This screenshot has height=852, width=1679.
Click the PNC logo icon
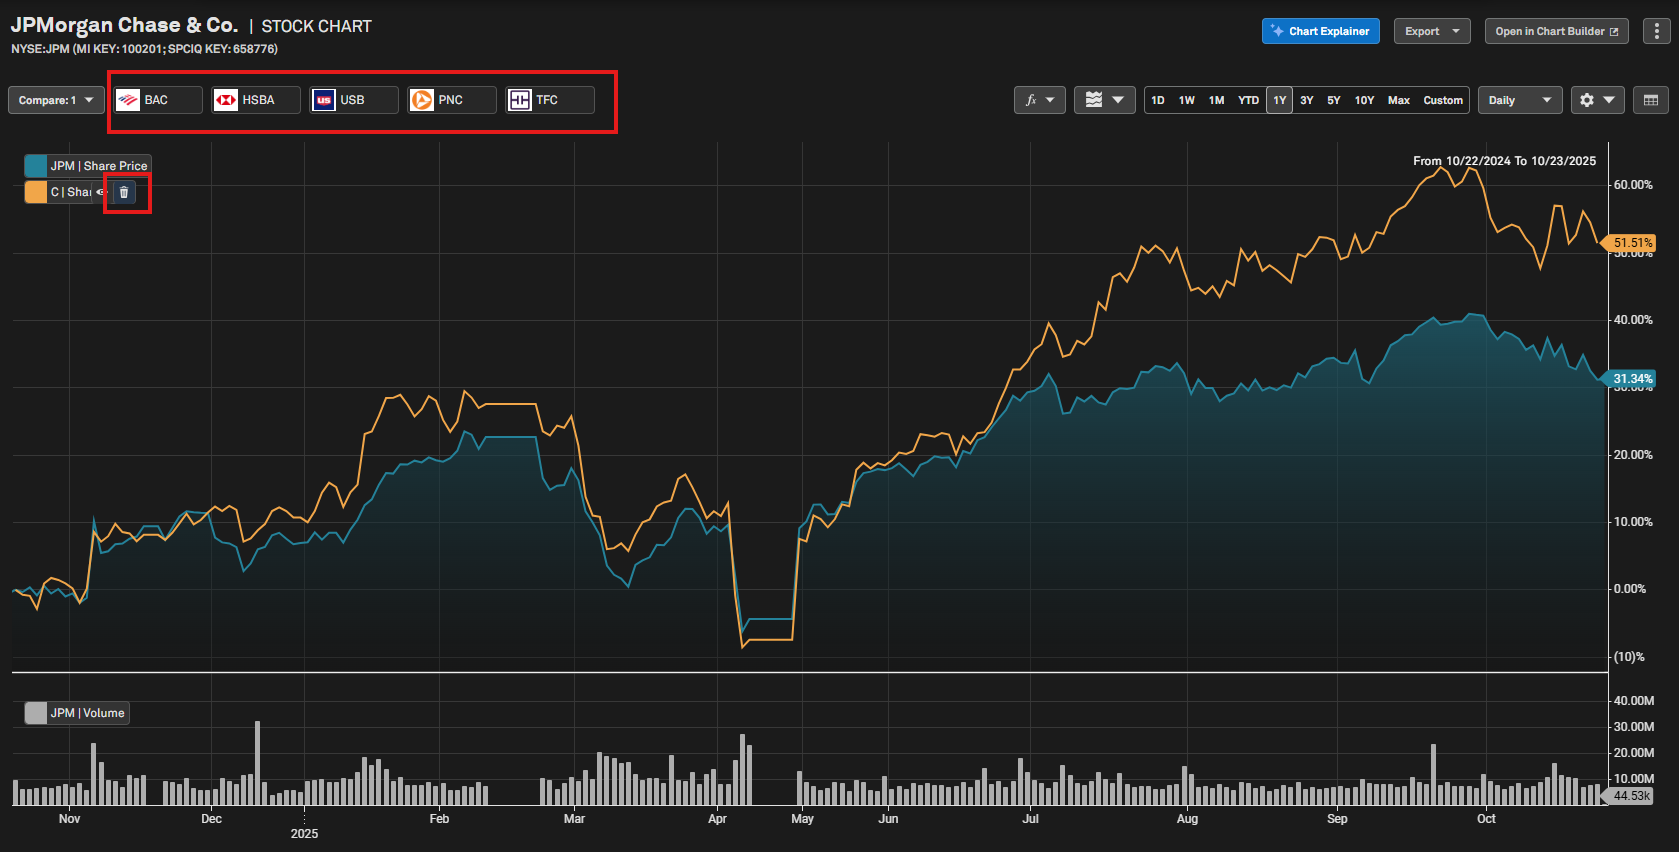(421, 100)
